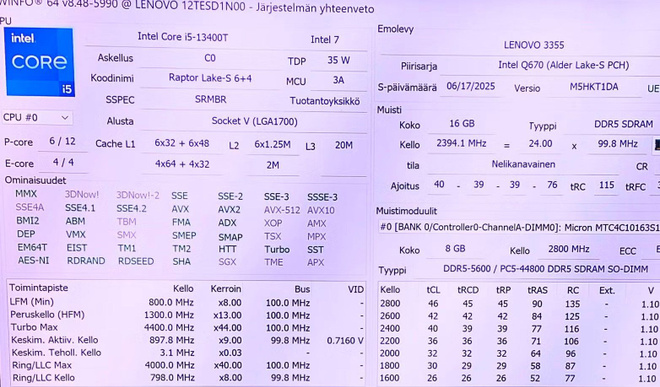The height and width of the screenshot is (387, 660).
Task: Click the Turbo feature flag
Action: click(277, 250)
